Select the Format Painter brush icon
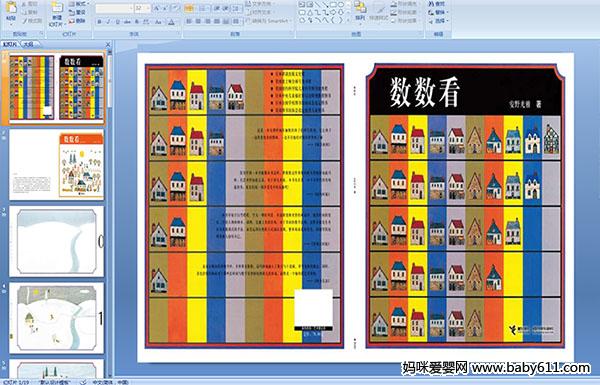This screenshot has height=385, width=600. 26,21
